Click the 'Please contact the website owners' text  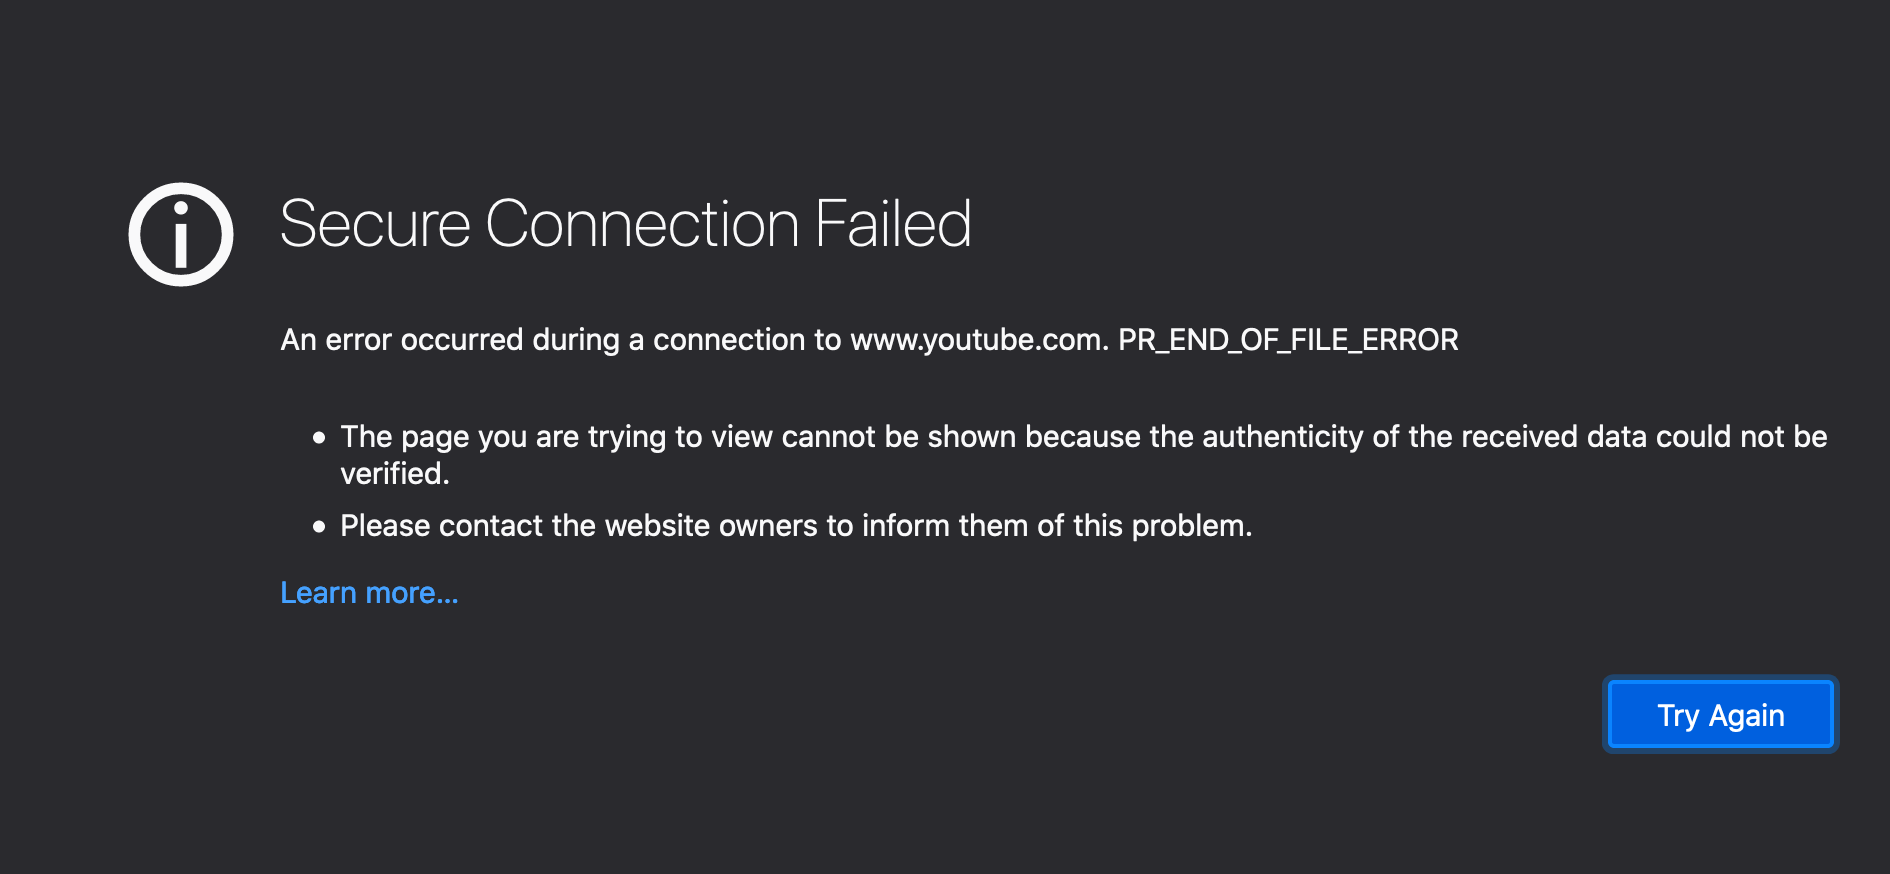click(x=579, y=526)
